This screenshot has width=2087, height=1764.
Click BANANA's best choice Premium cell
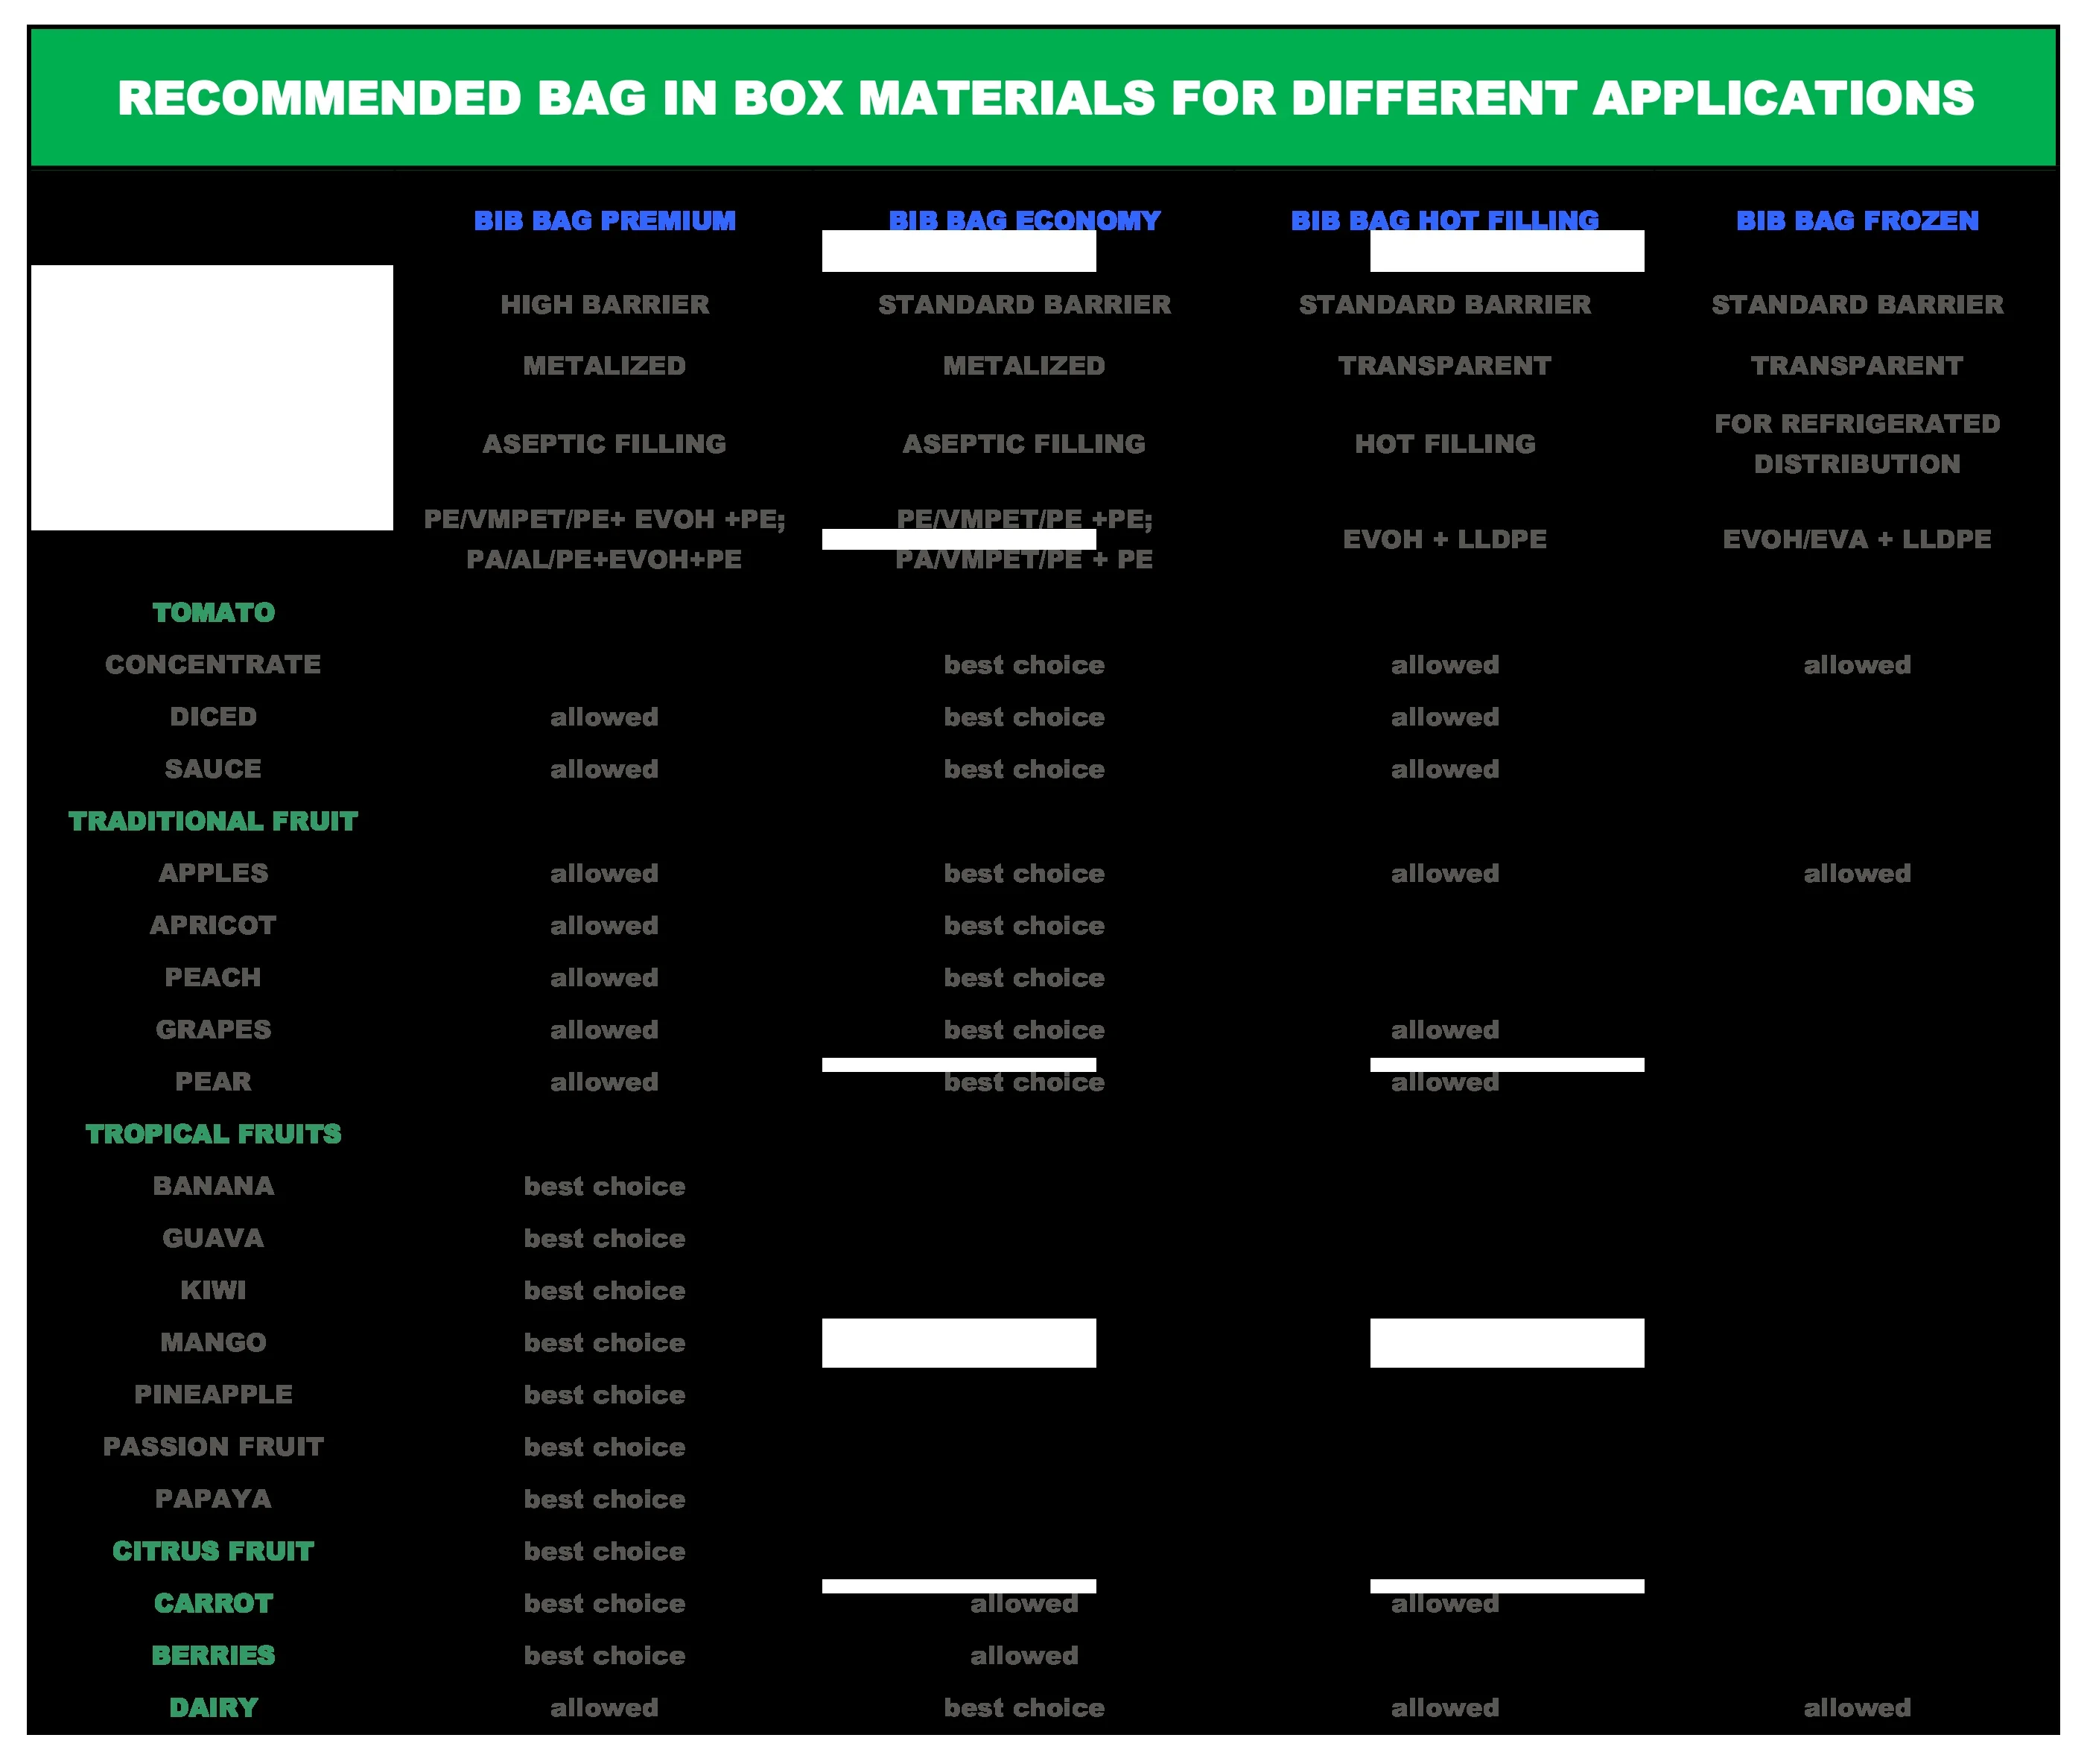click(x=604, y=1186)
